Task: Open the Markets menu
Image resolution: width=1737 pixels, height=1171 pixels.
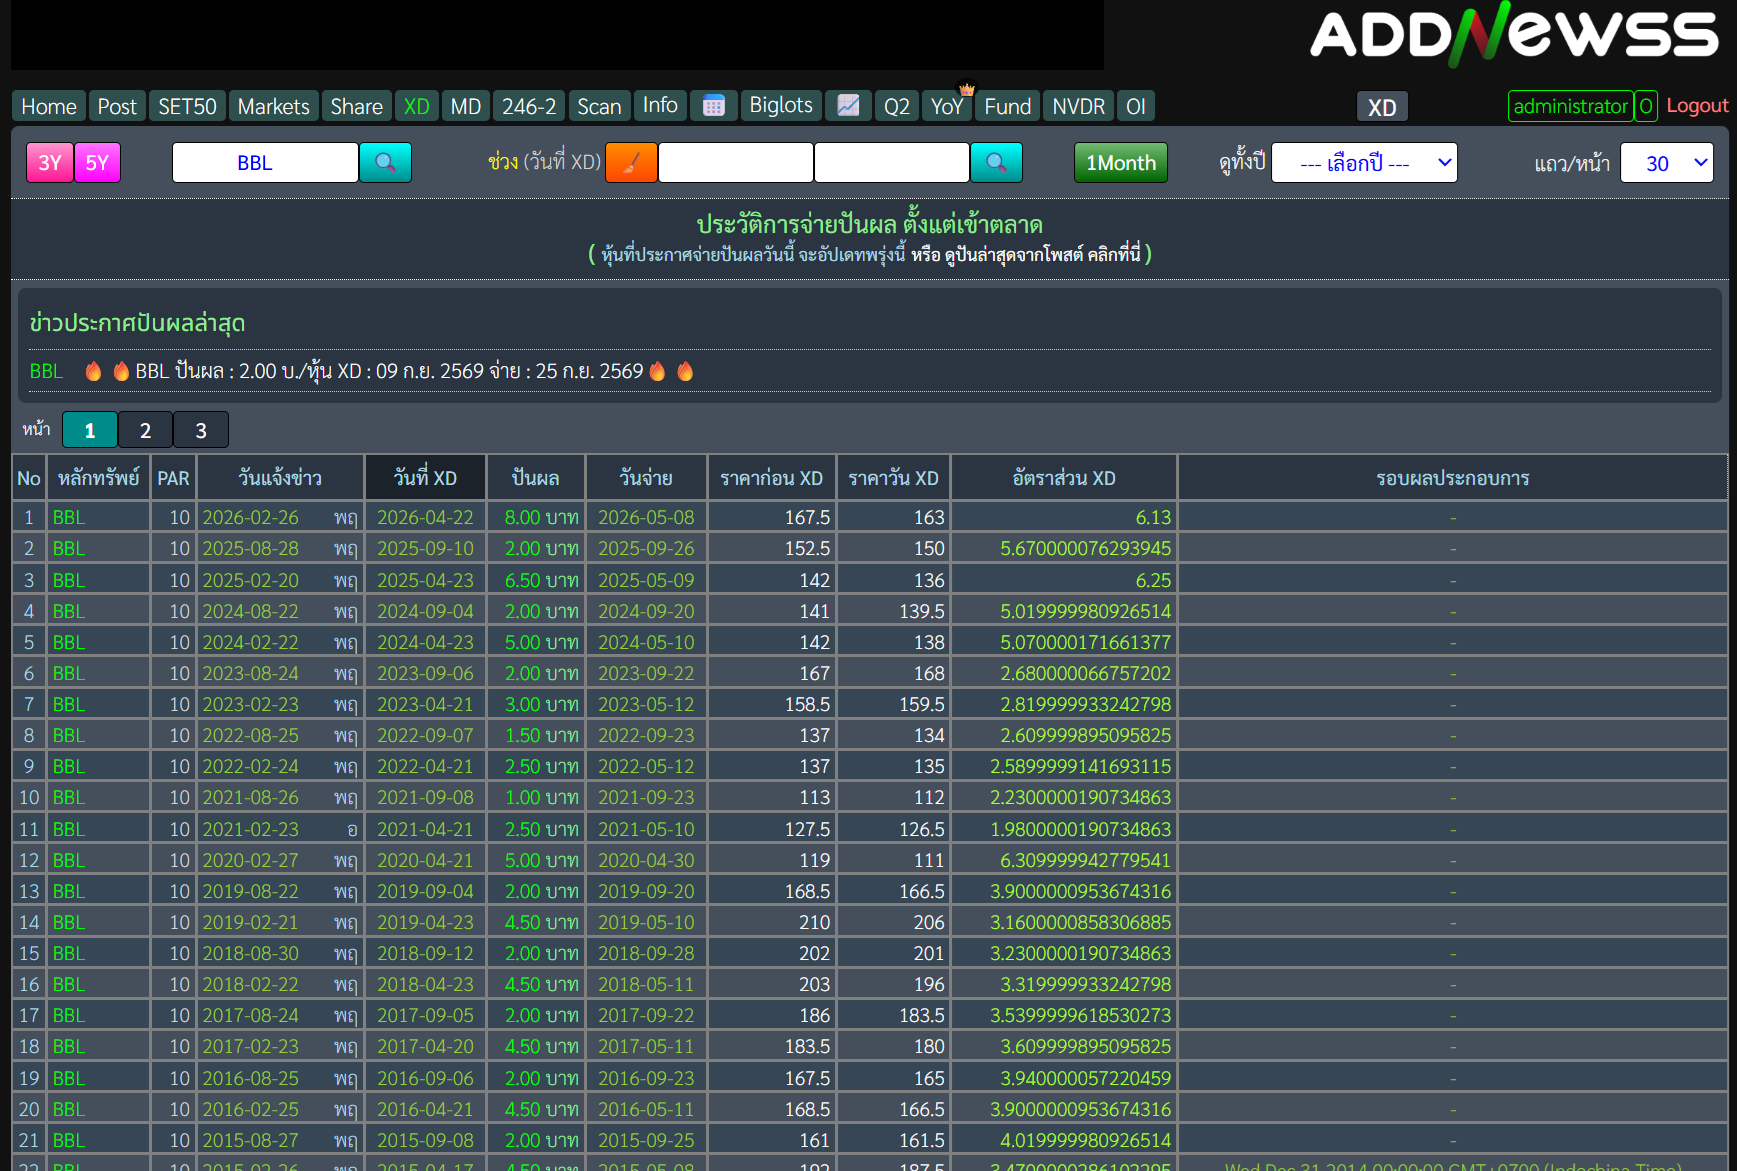Action: tap(273, 106)
